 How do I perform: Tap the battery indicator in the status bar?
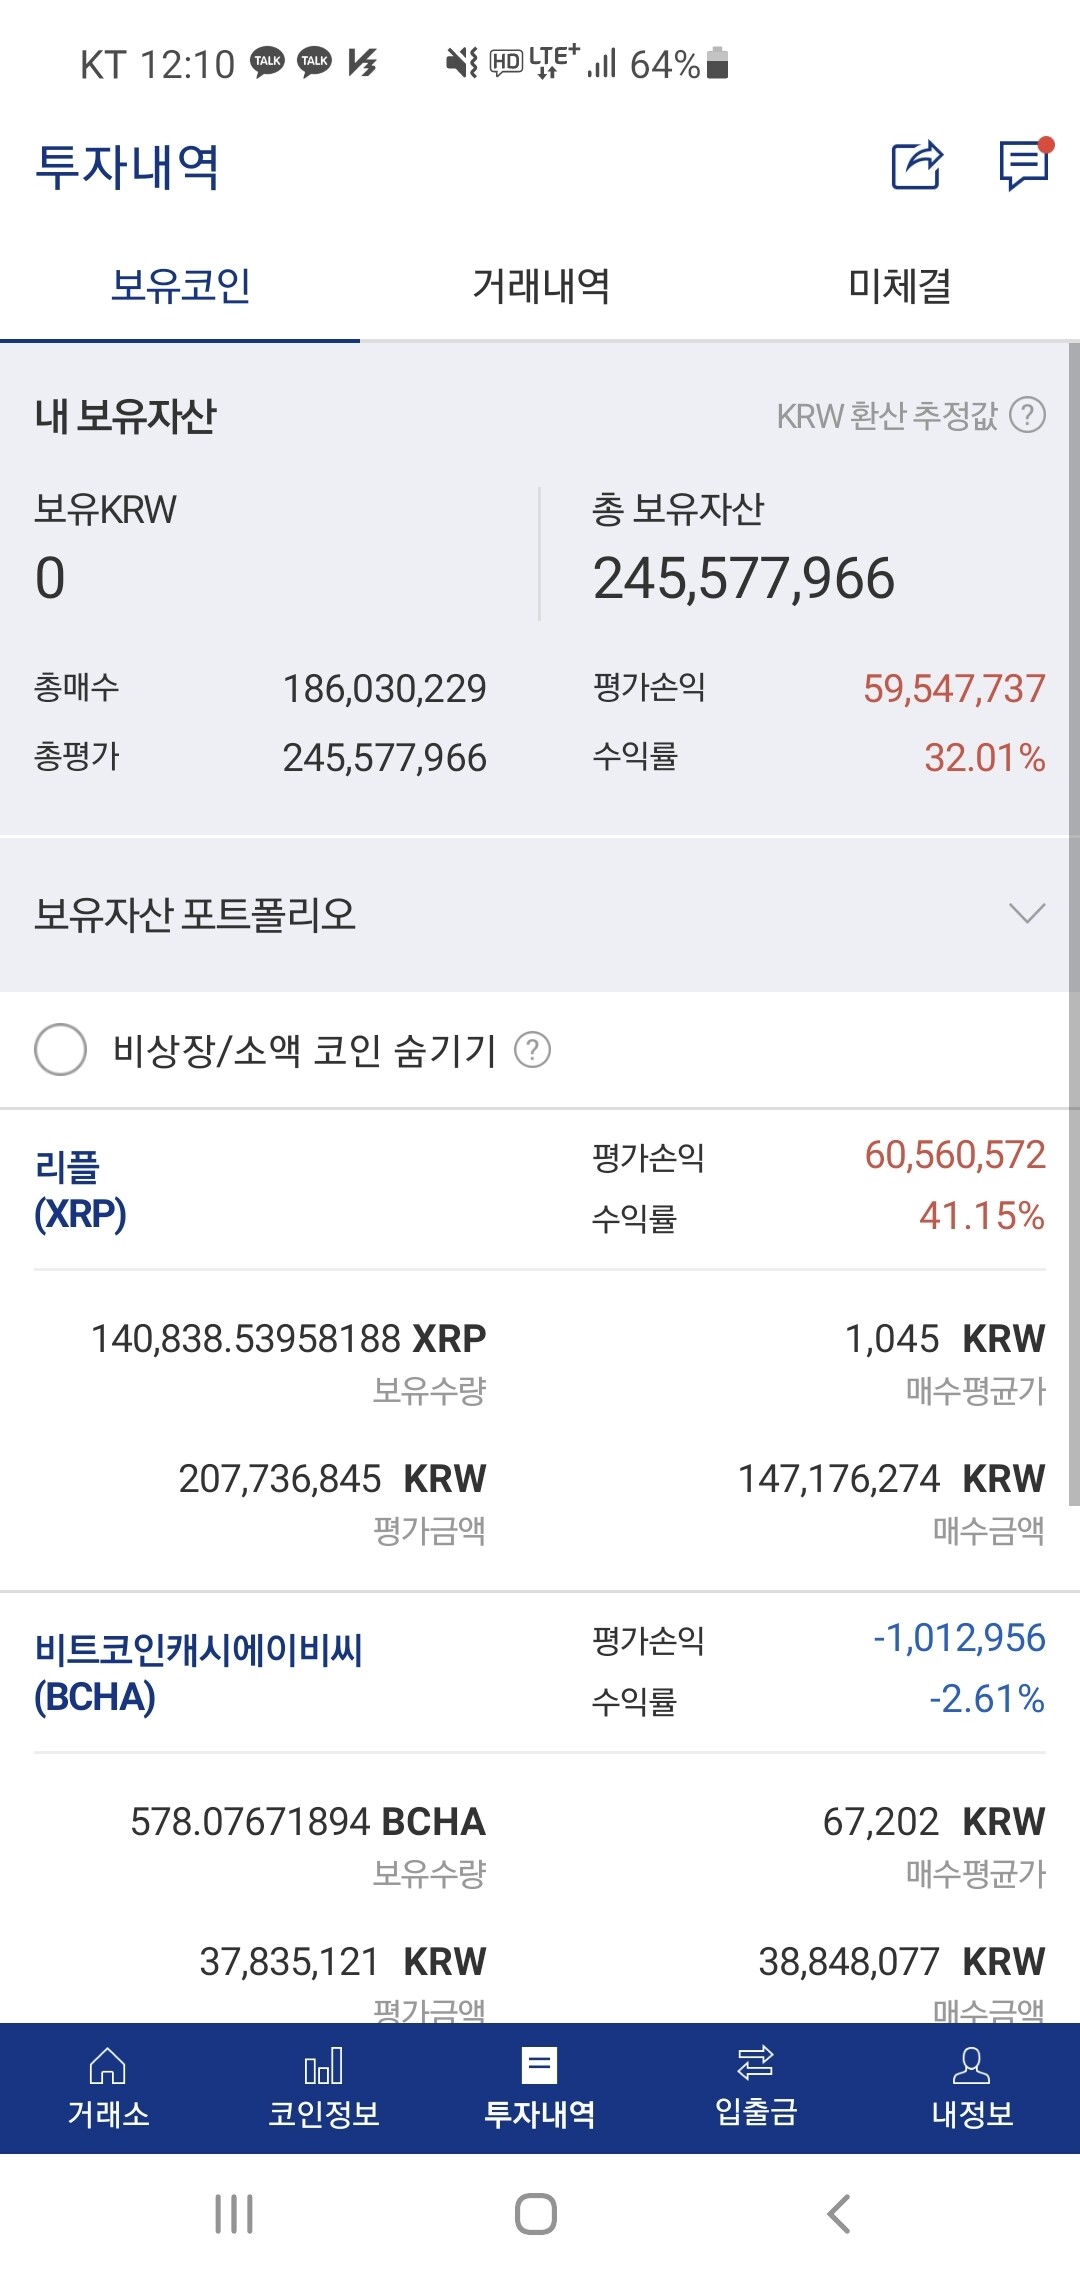716,63
